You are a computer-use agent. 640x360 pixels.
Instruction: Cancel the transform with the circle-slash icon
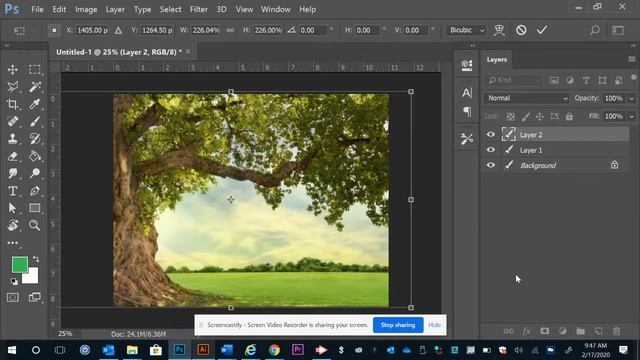(521, 30)
